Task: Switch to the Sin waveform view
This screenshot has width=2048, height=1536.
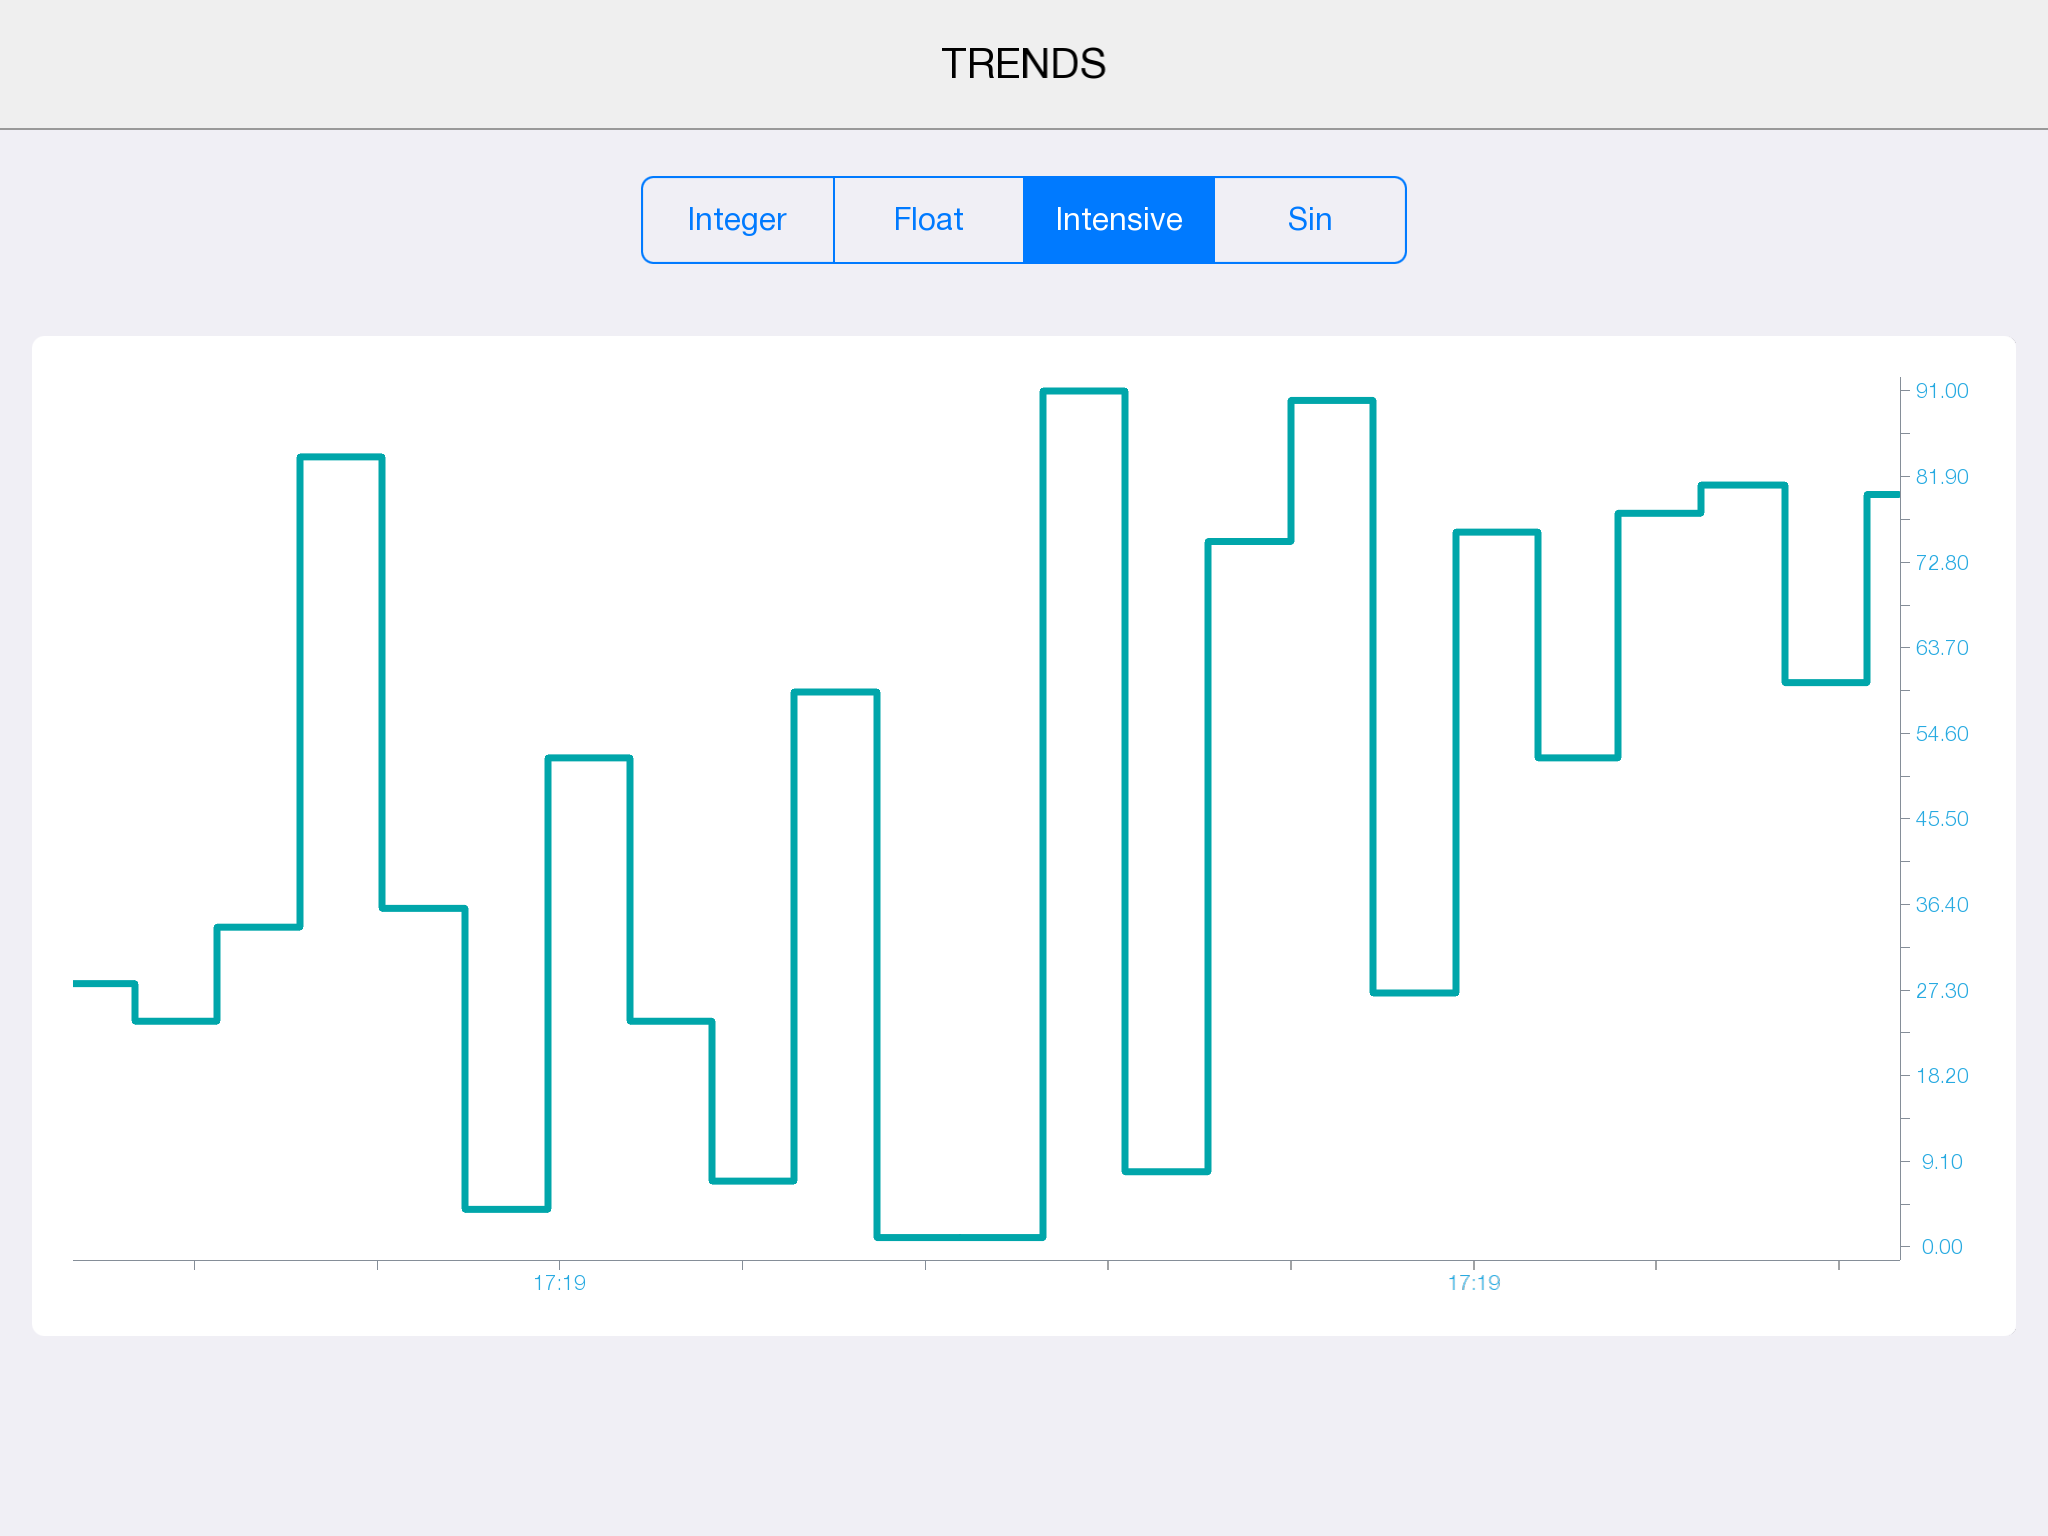Action: tap(1309, 219)
